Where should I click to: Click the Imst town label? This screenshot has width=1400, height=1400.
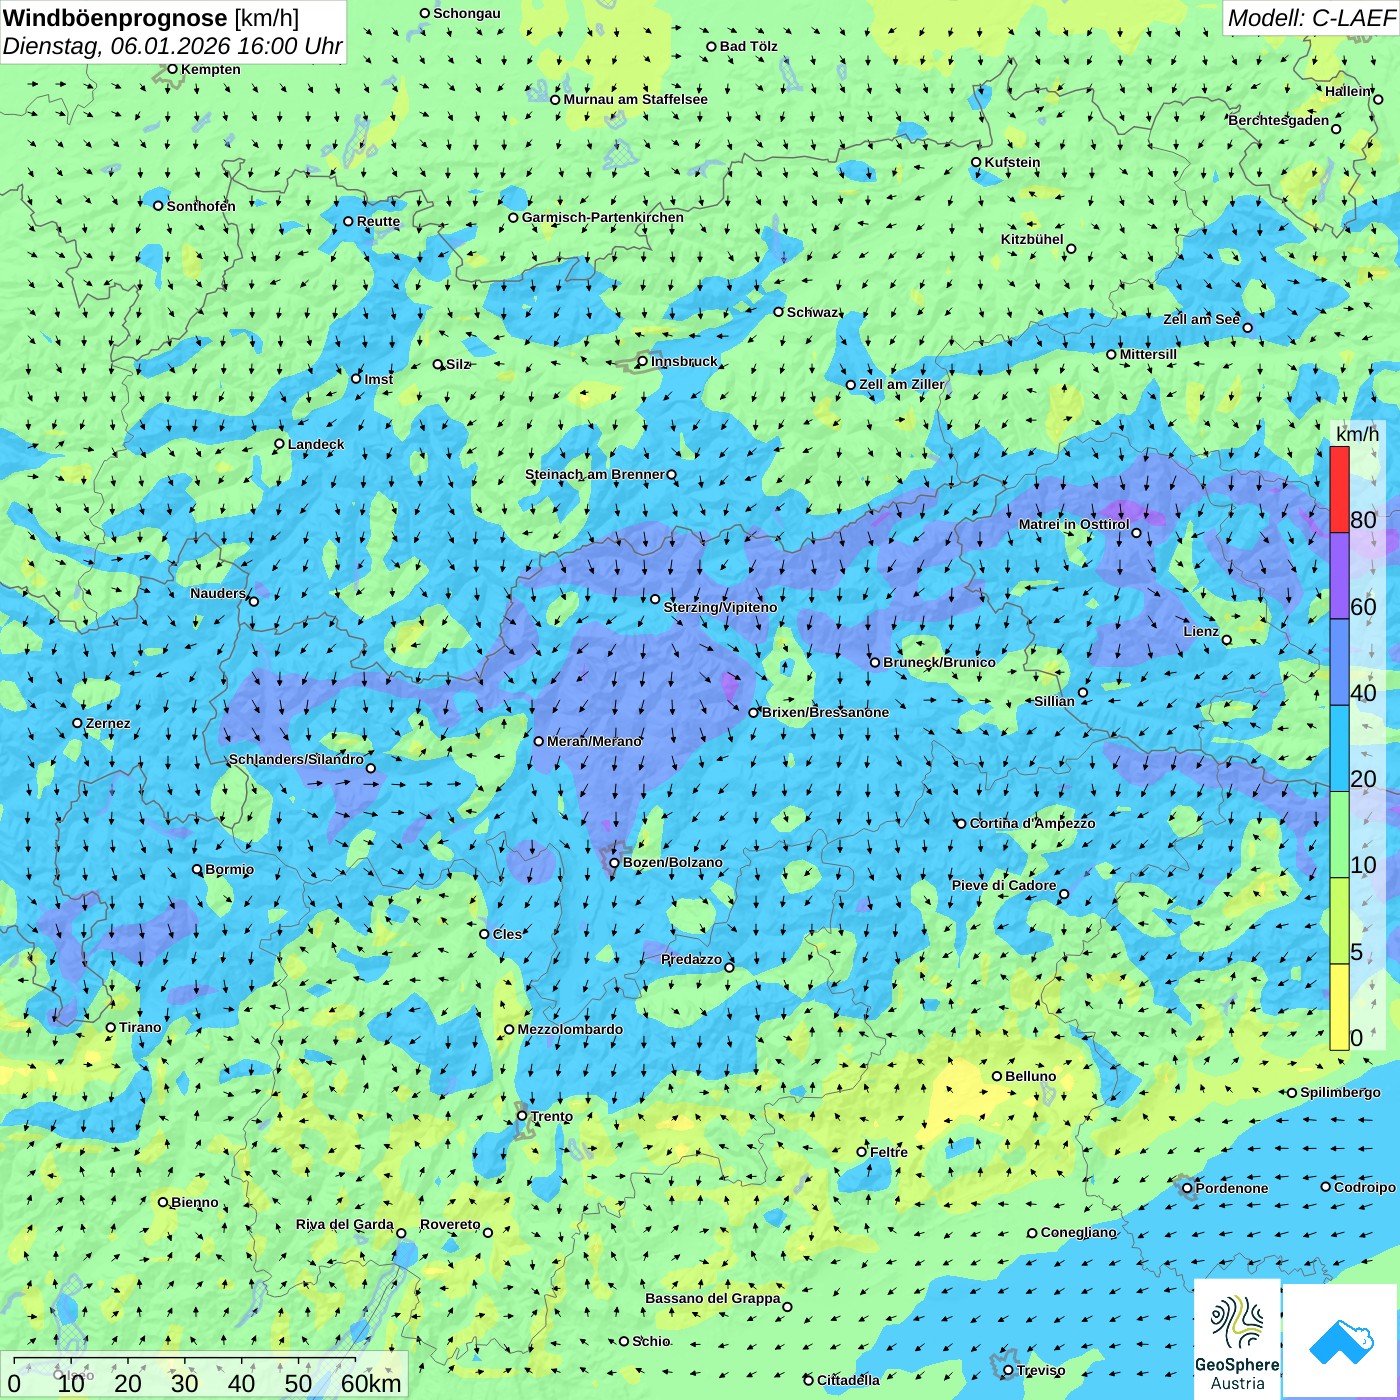379,379
